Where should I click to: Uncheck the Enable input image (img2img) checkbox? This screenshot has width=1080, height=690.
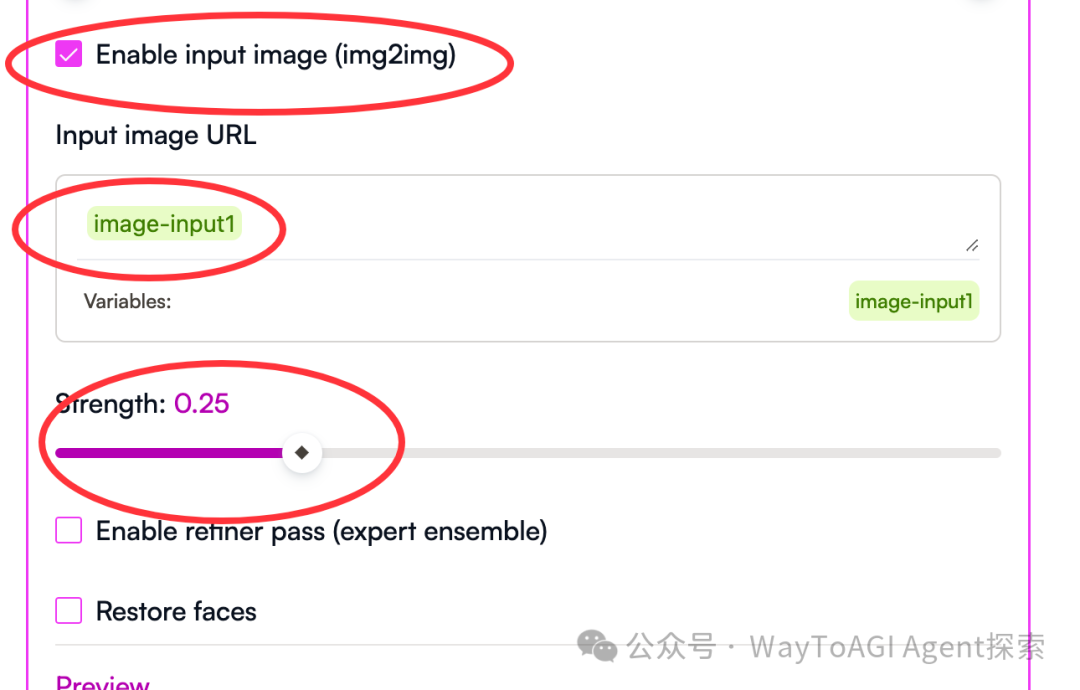click(69, 54)
